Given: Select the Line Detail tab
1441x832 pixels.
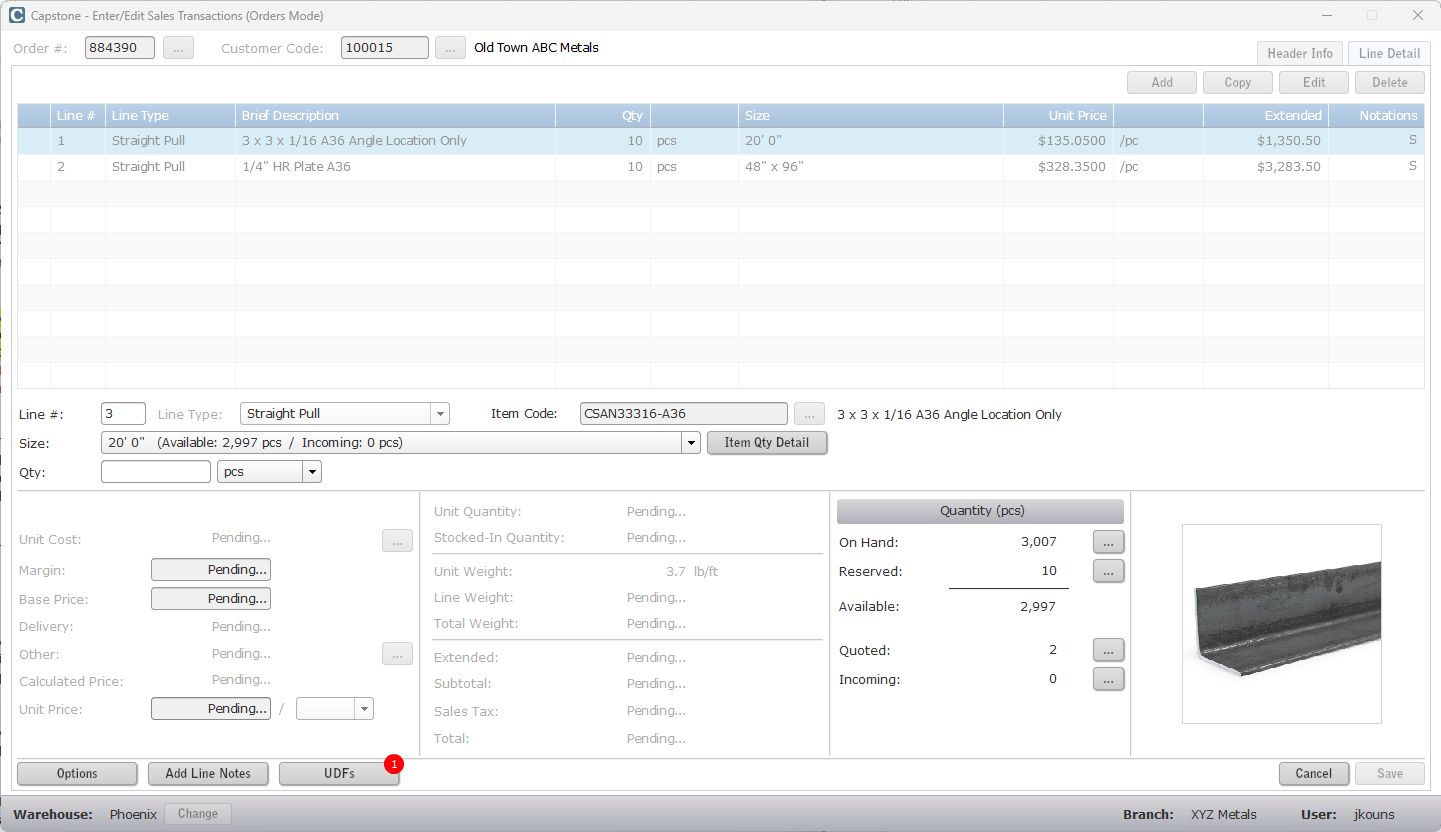Looking at the screenshot, I should point(1389,53).
